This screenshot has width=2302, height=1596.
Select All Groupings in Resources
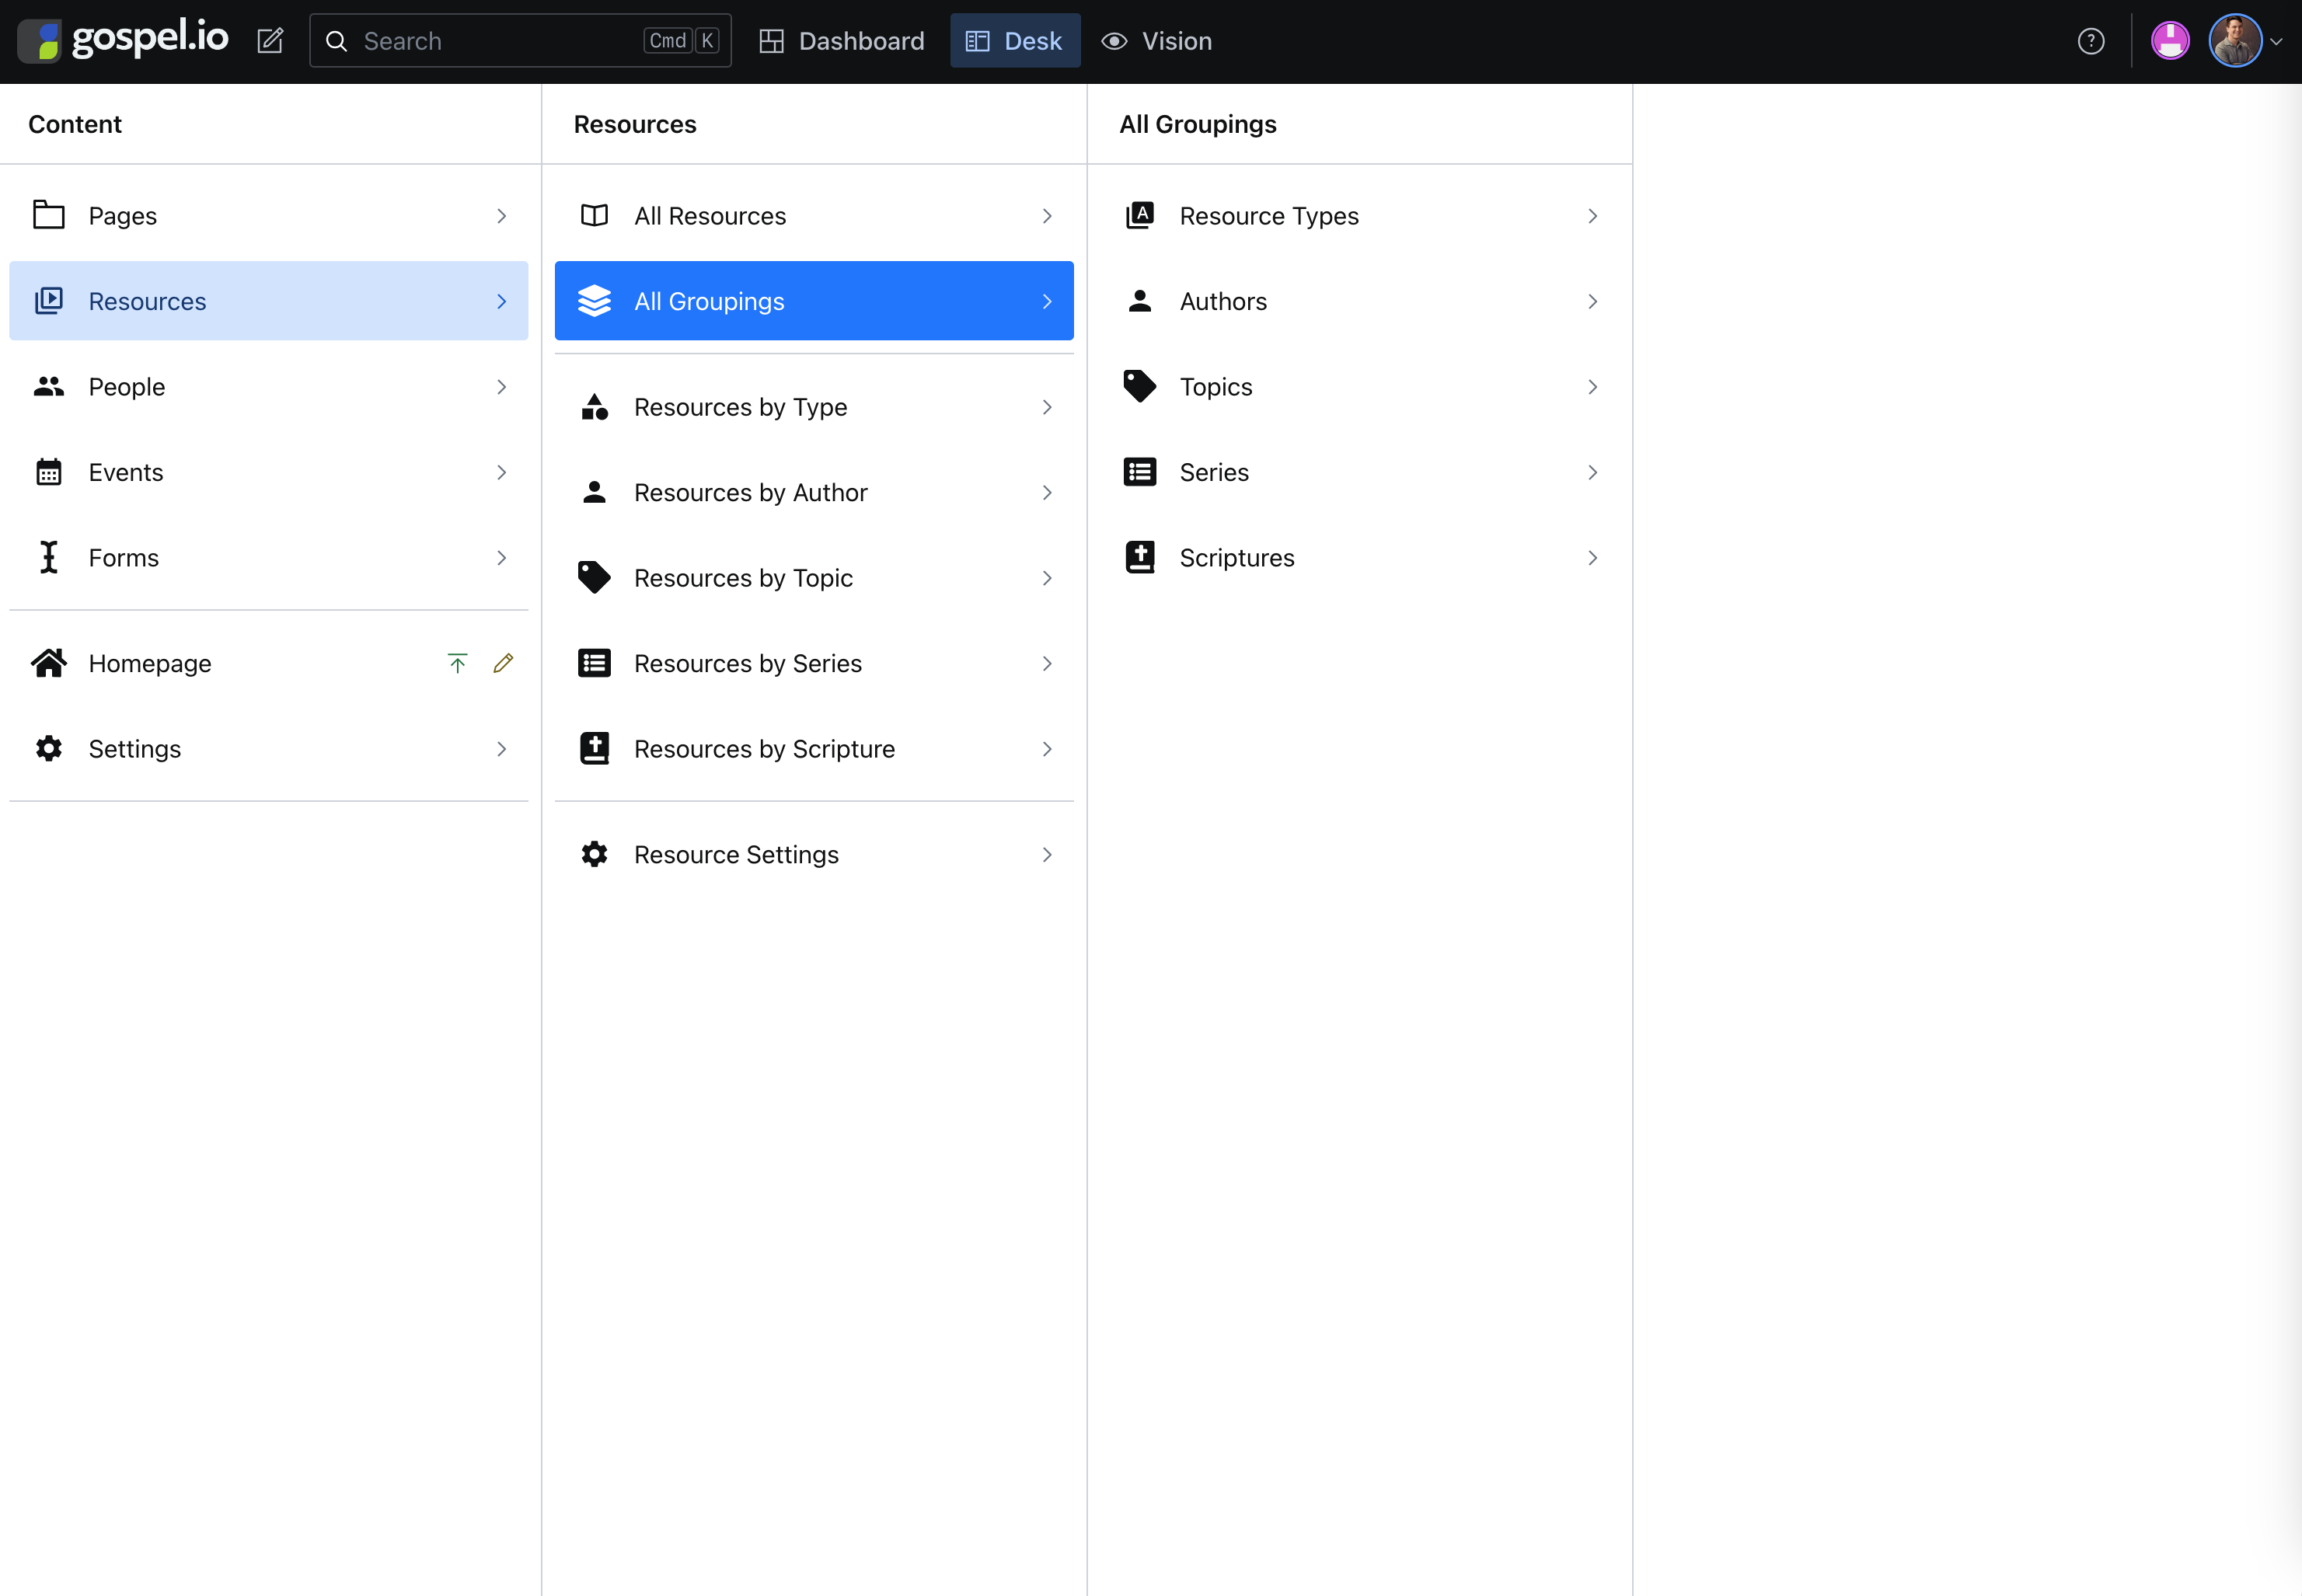814,301
